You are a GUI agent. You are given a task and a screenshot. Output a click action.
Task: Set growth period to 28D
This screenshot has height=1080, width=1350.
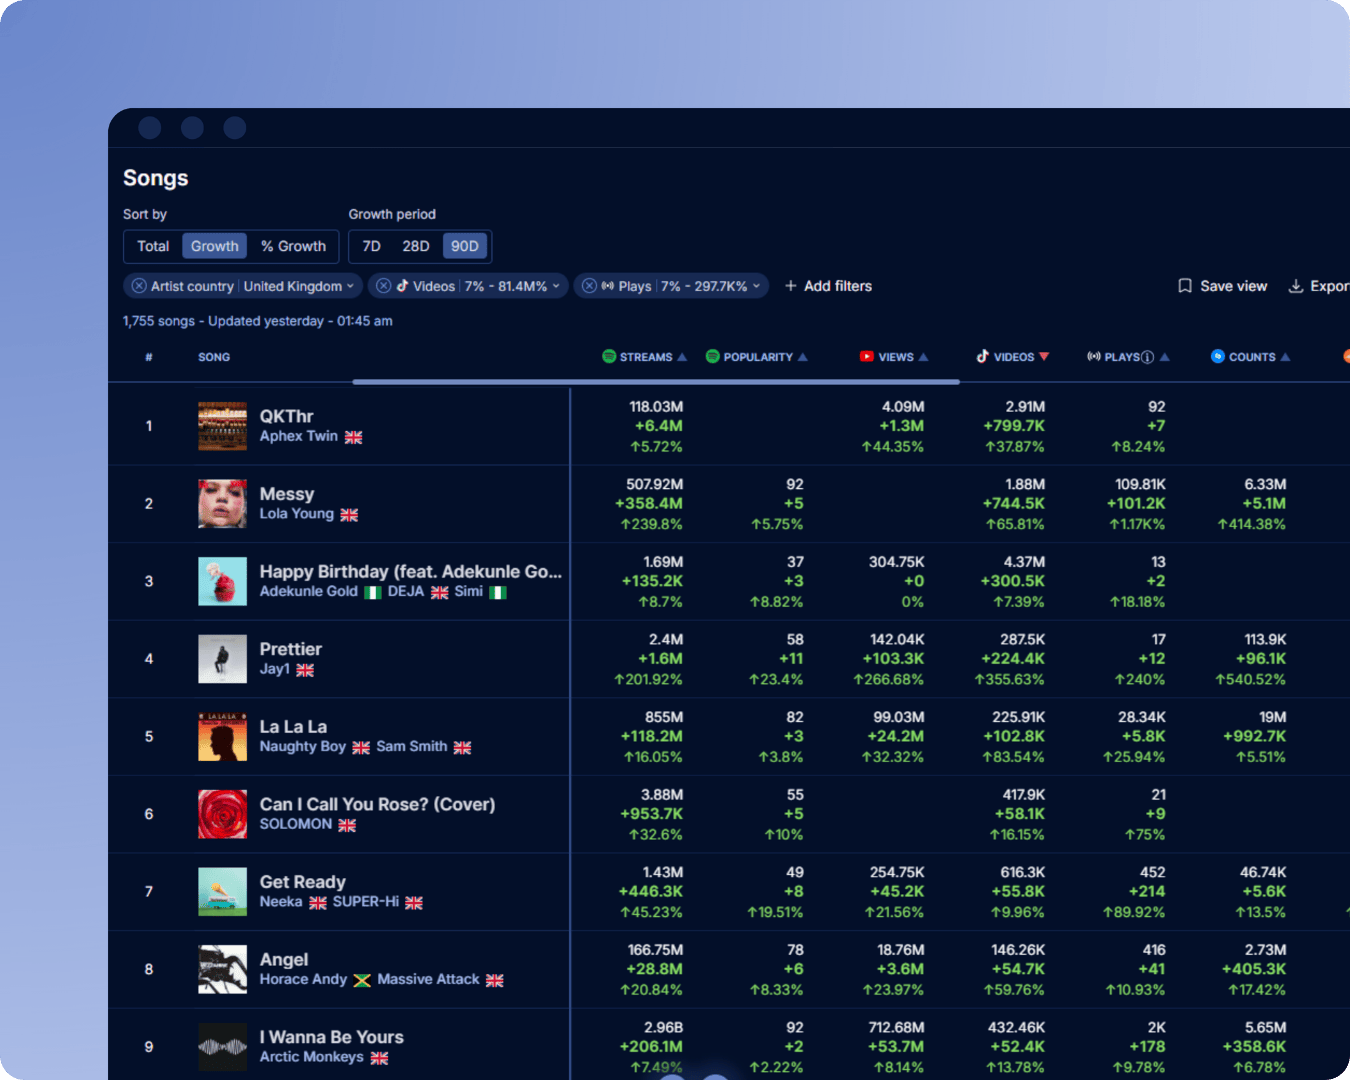point(416,246)
